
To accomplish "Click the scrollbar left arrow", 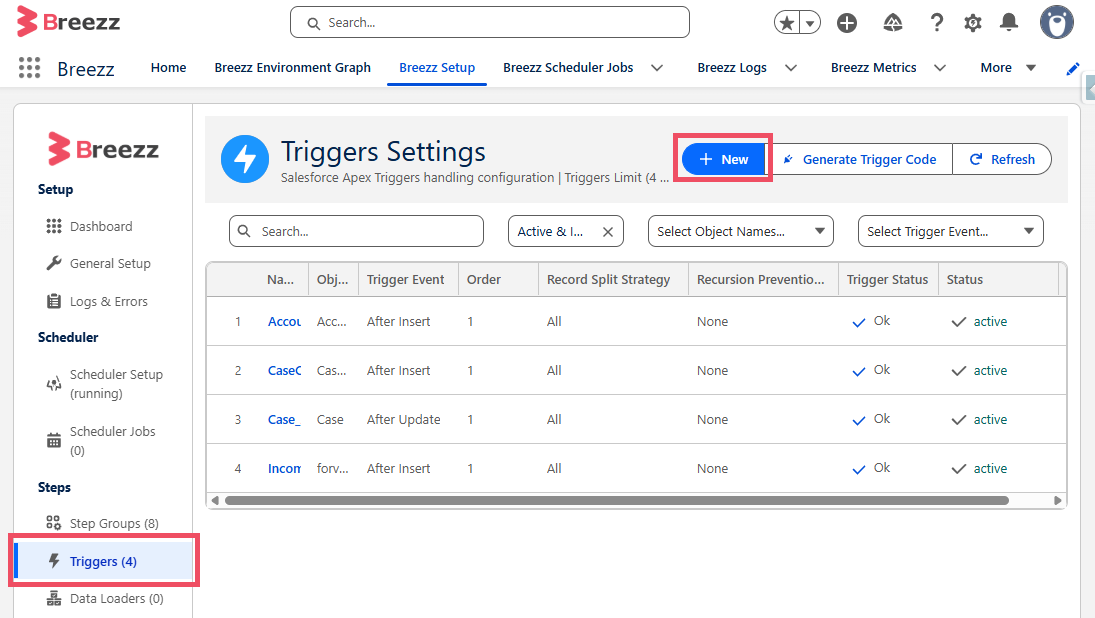I will pyautogui.click(x=214, y=500).
